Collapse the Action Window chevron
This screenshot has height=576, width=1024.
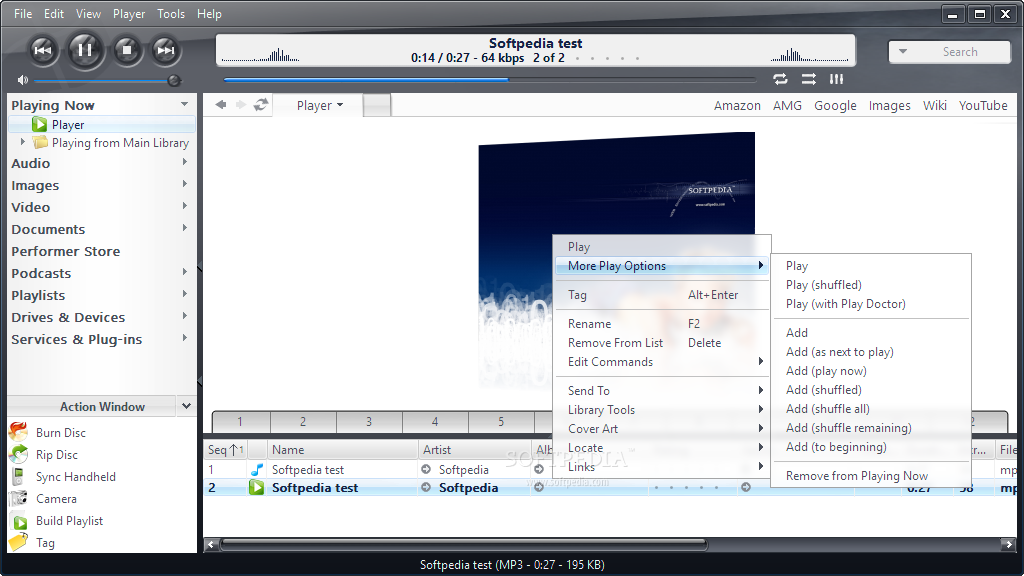186,406
